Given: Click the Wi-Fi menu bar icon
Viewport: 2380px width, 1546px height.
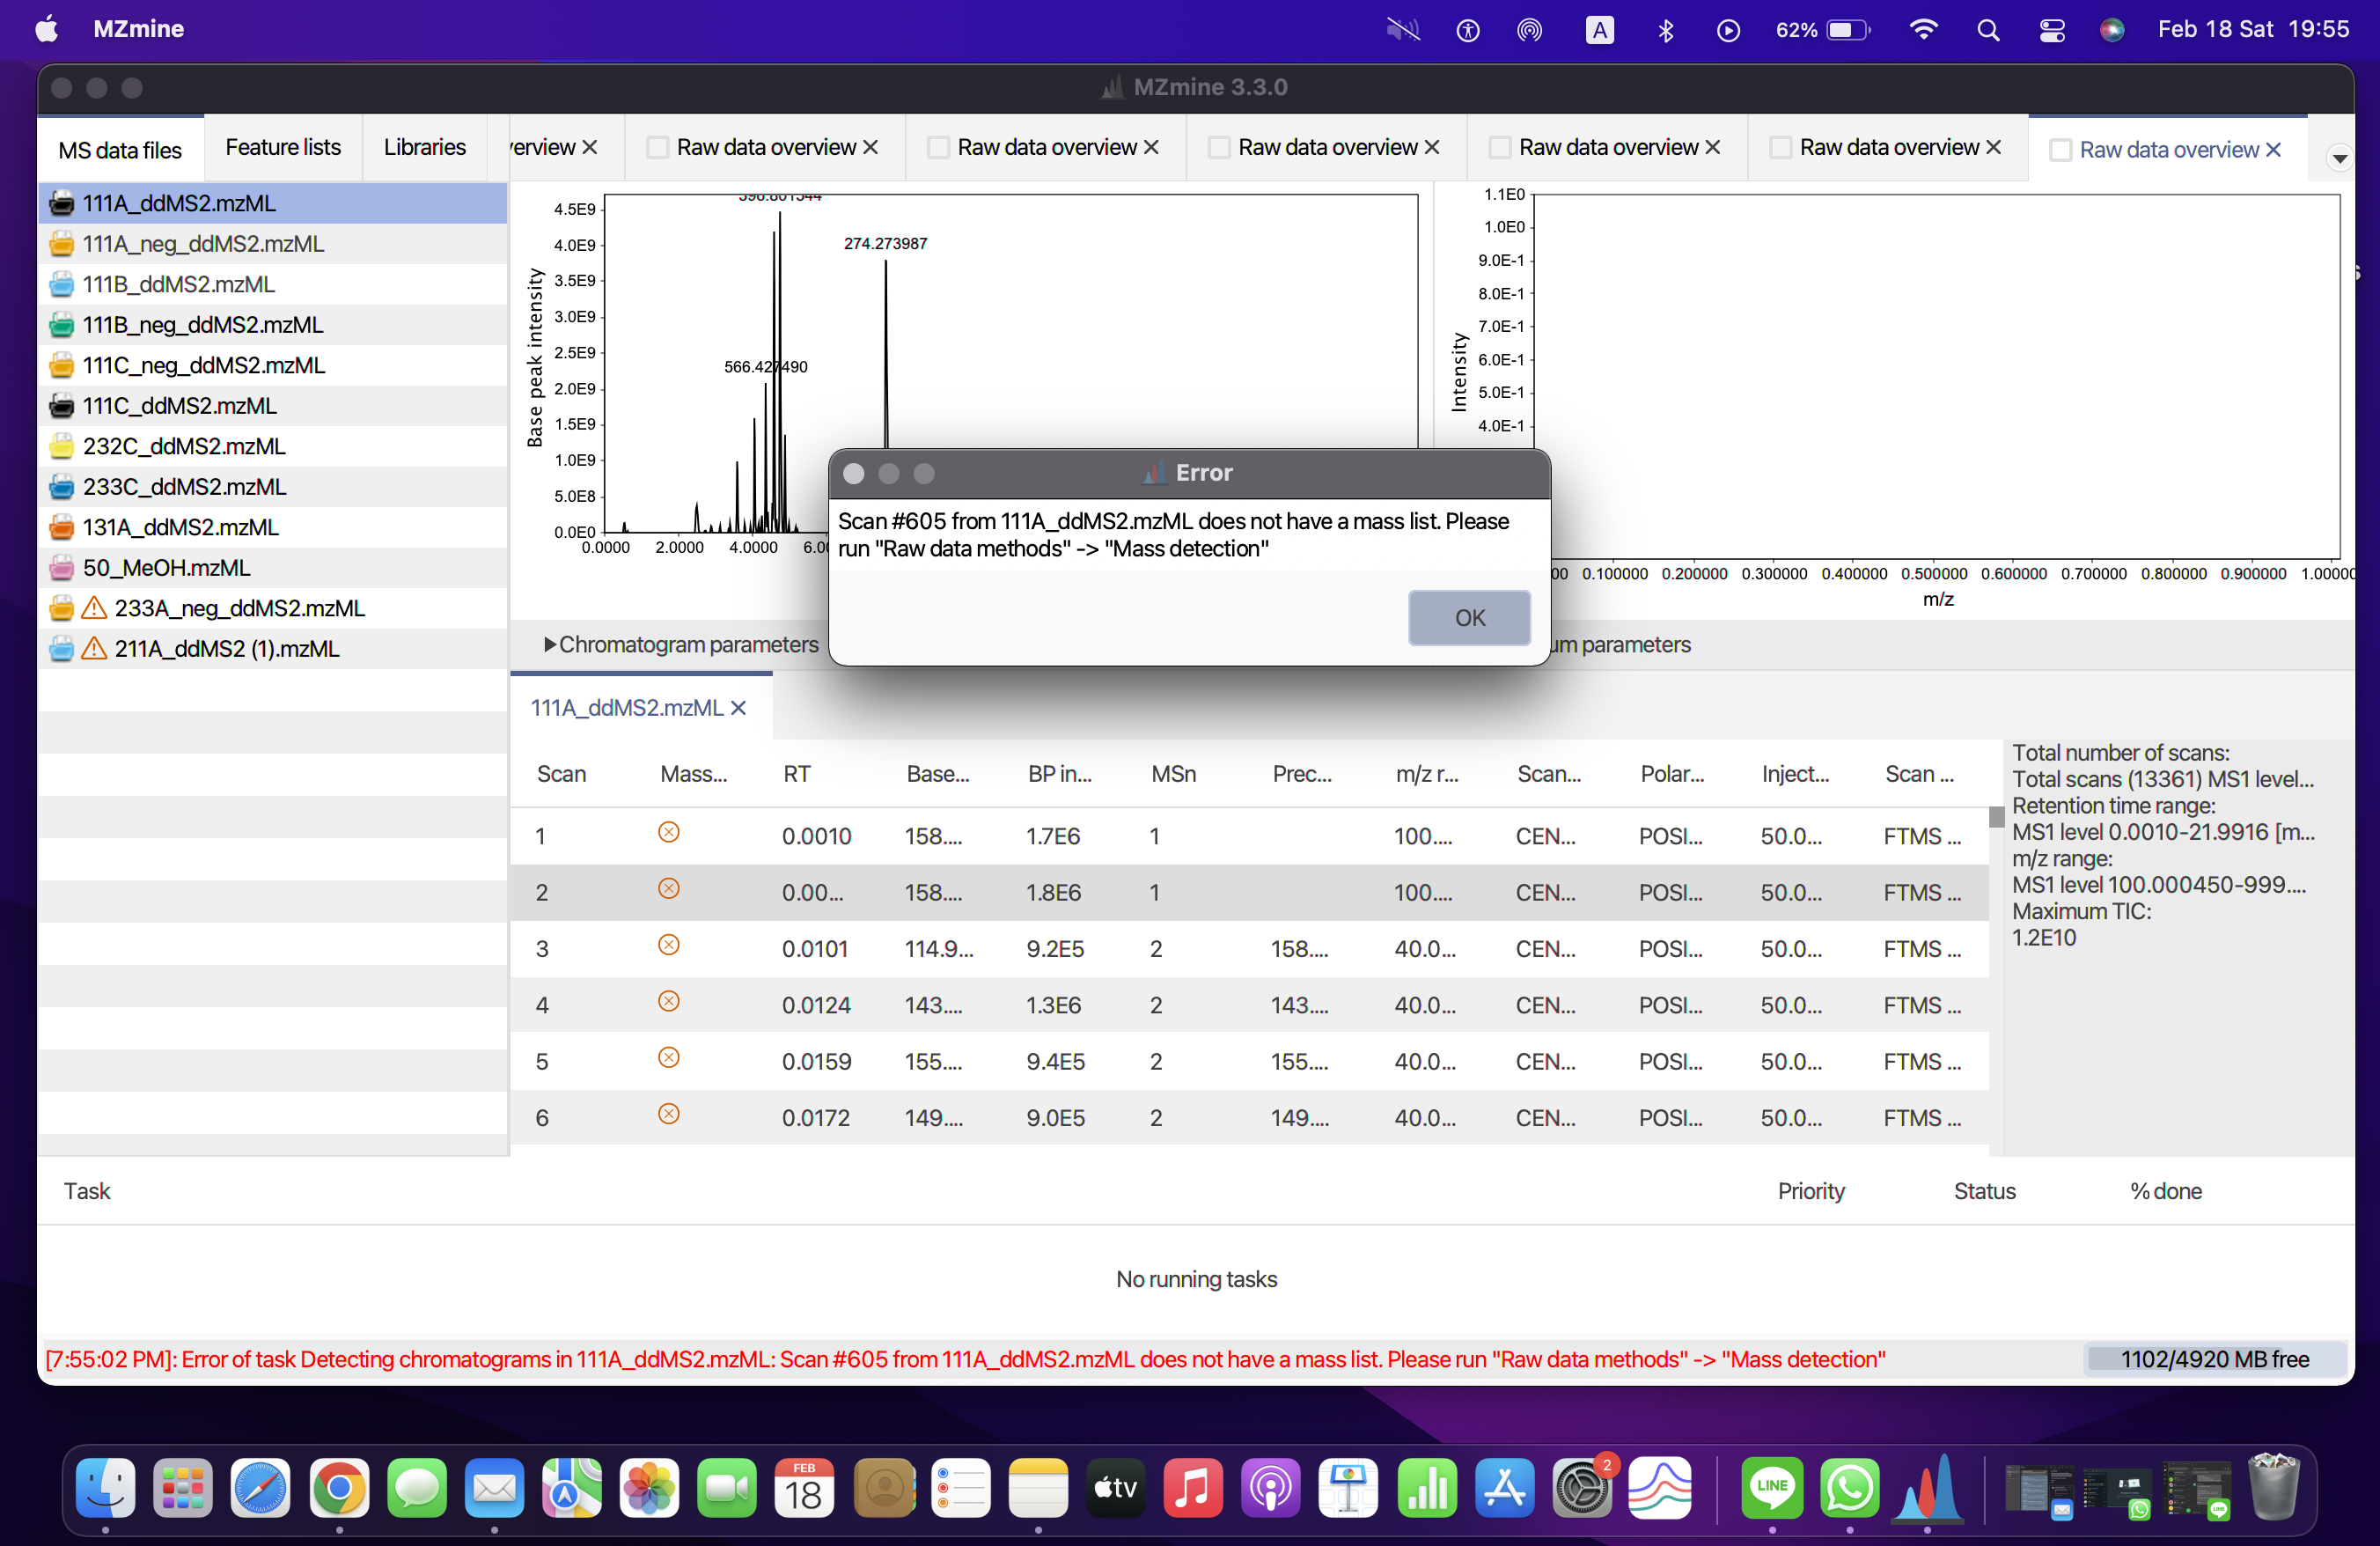Looking at the screenshot, I should click(1923, 29).
